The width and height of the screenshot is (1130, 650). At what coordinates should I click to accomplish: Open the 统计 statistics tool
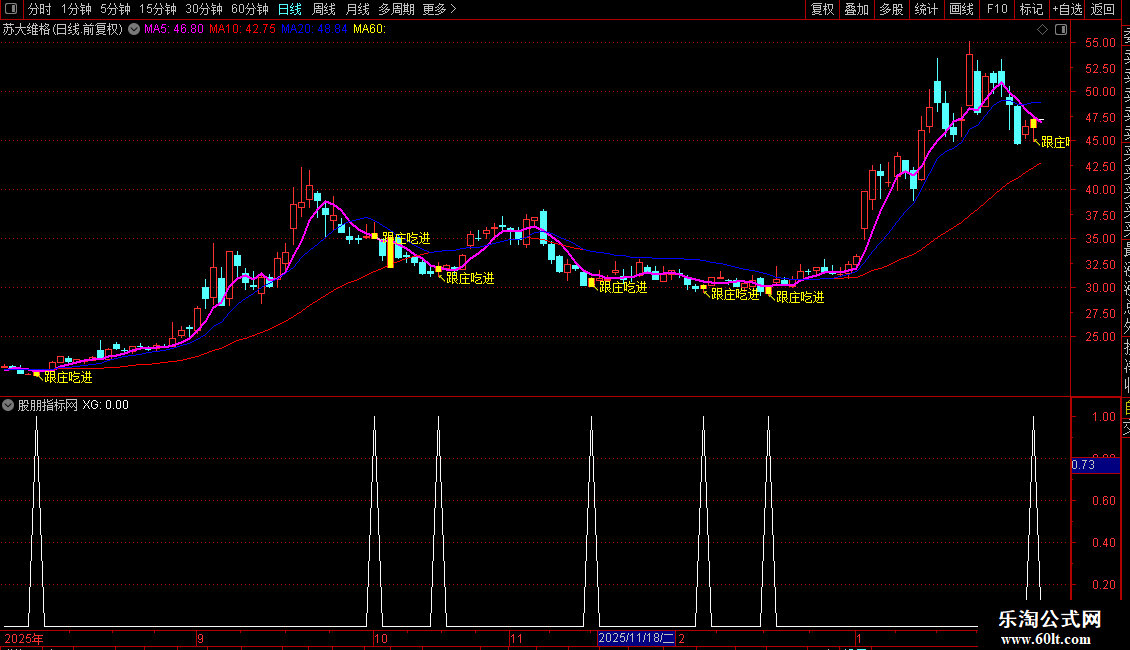(926, 9)
